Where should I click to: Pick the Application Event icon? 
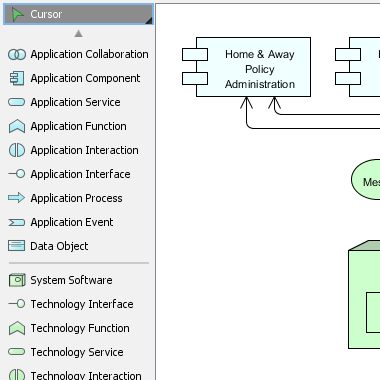click(16, 222)
